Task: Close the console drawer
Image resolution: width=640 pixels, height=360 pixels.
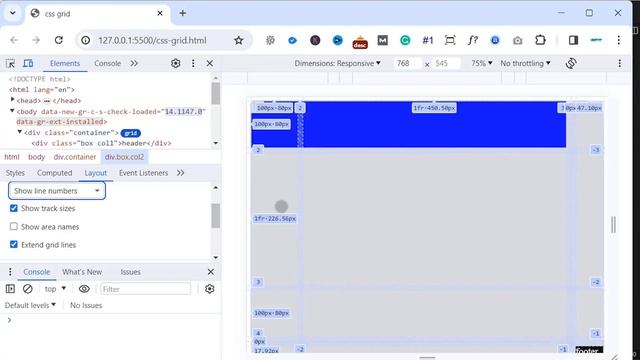Action: (211, 272)
